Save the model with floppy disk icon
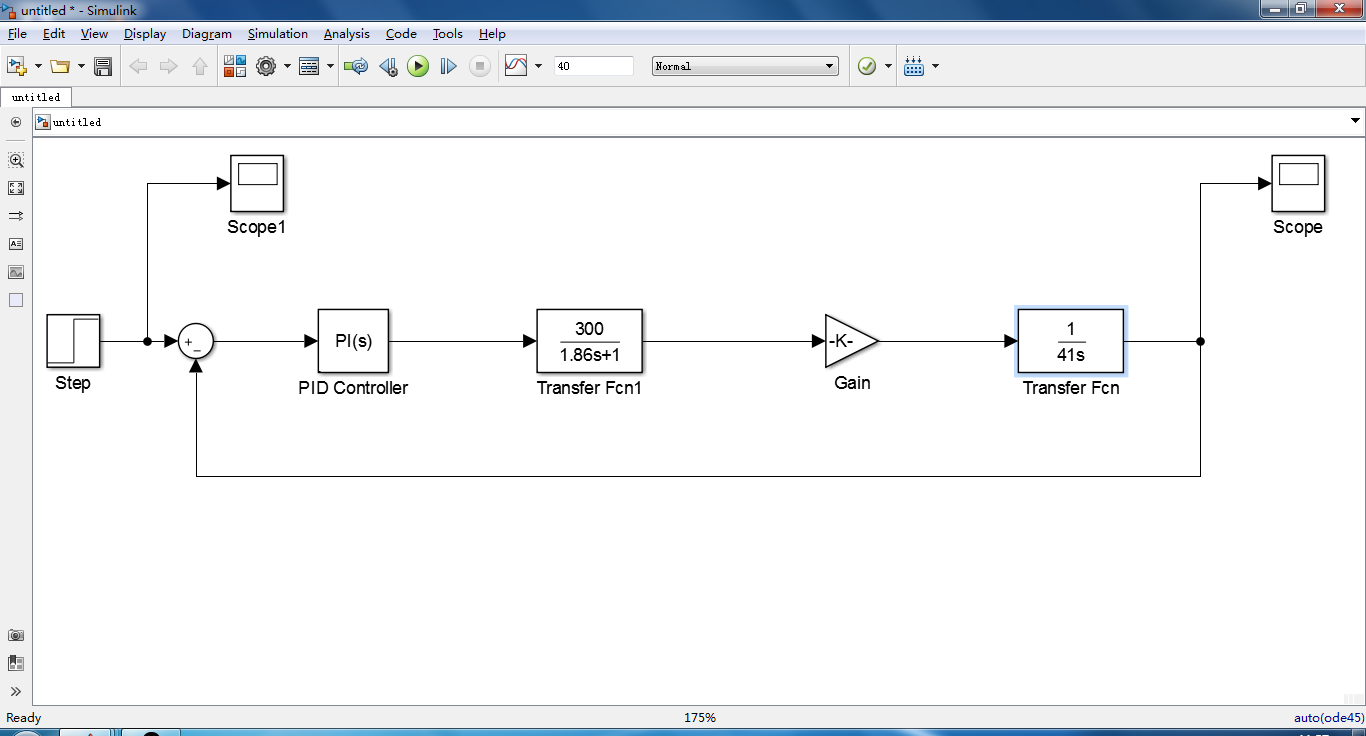Screen dimensions: 1366x736 coord(102,67)
